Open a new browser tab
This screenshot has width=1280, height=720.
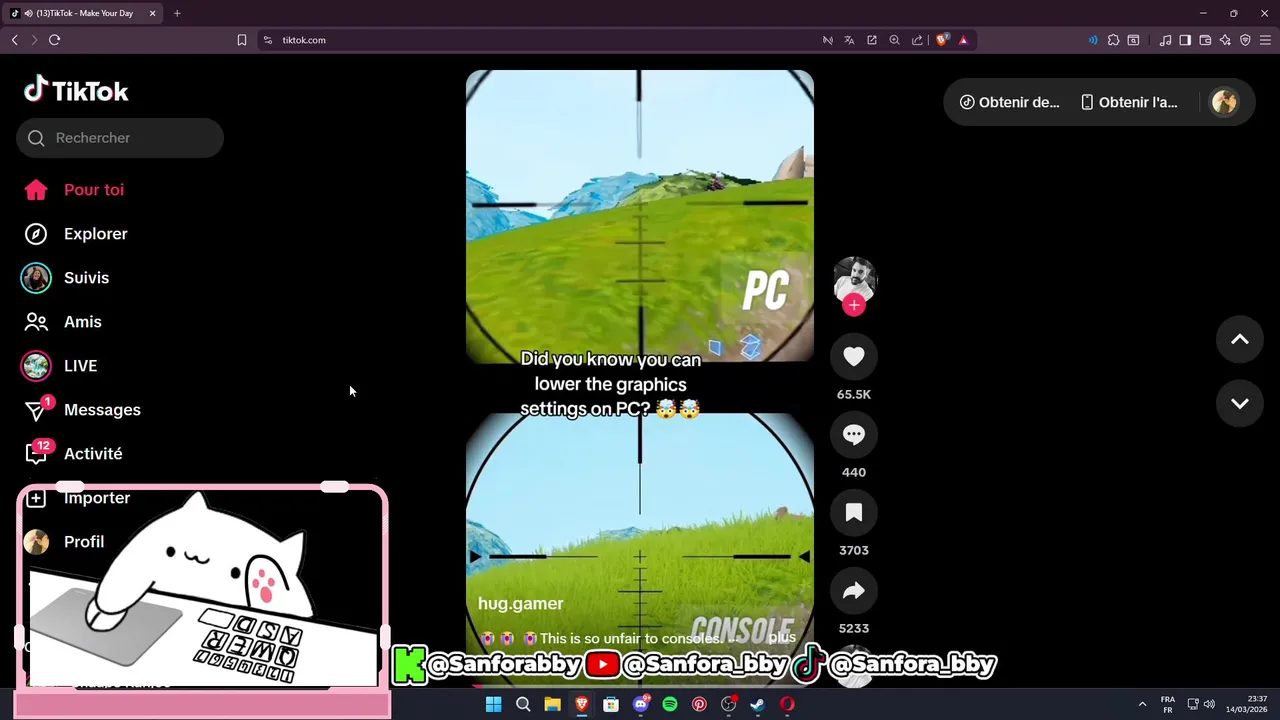(177, 13)
